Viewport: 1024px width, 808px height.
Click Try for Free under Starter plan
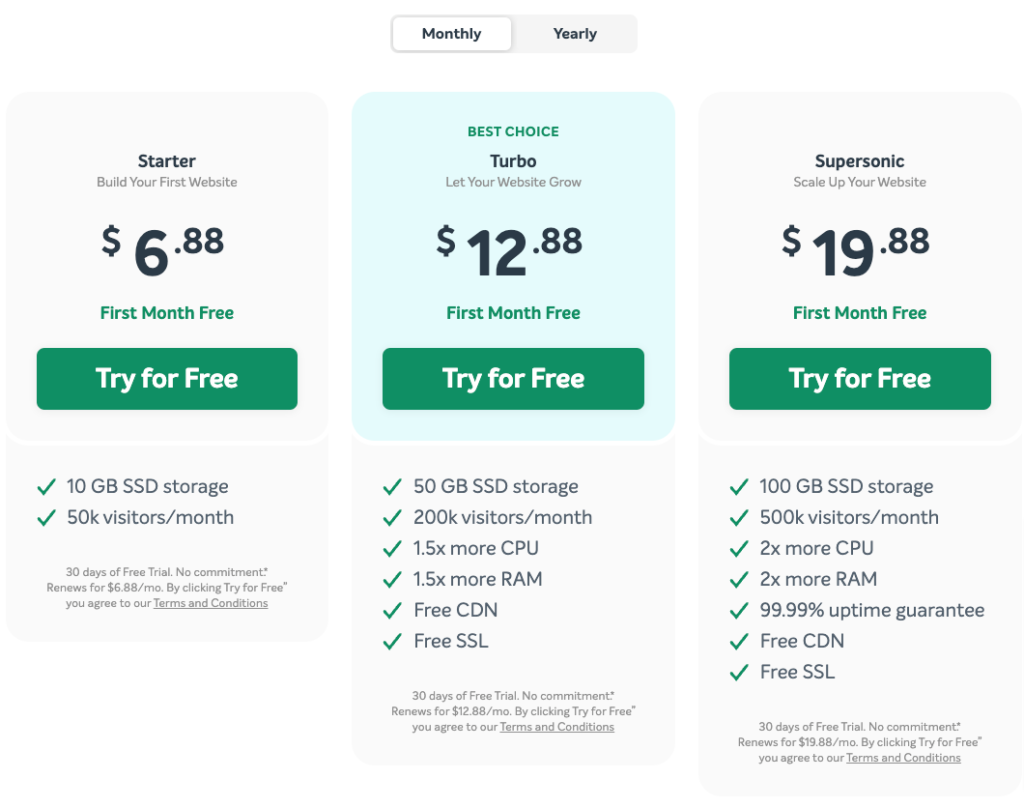pyautogui.click(x=167, y=379)
